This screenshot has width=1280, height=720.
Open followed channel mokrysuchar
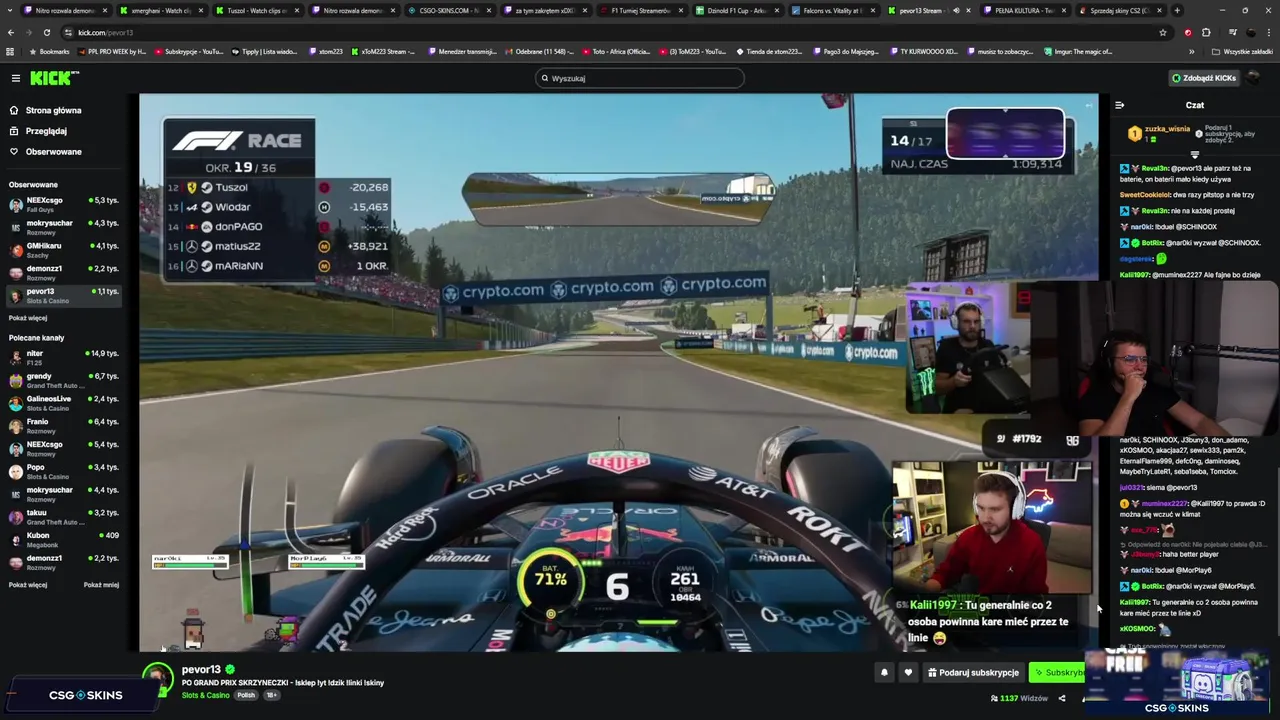tap(62, 227)
